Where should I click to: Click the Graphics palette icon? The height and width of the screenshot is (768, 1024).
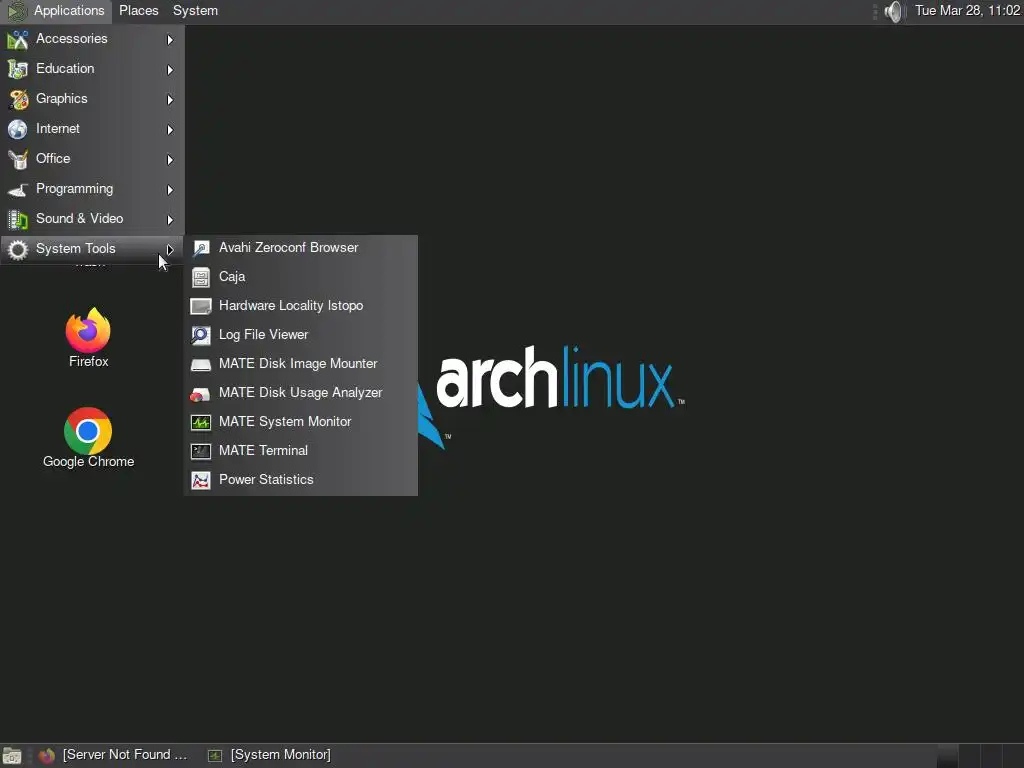coord(18,99)
